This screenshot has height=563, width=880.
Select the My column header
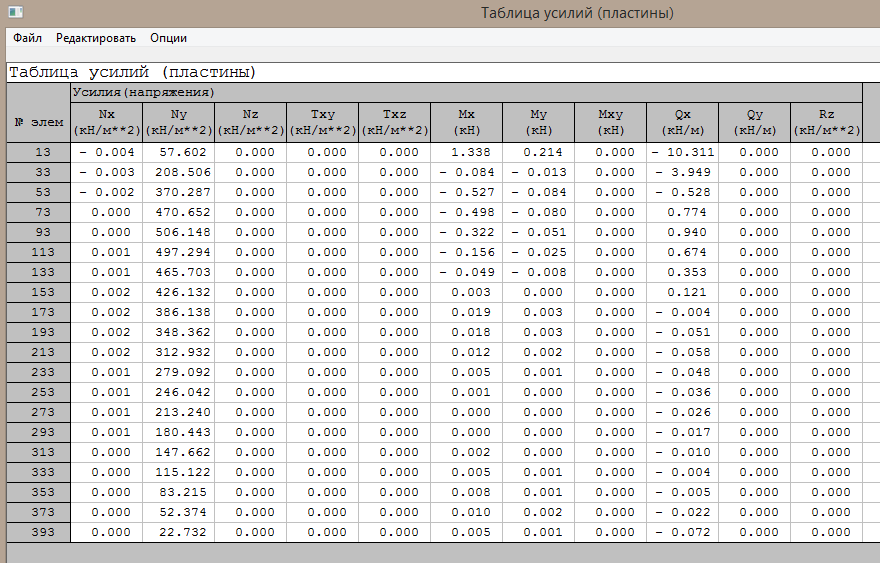pos(538,122)
